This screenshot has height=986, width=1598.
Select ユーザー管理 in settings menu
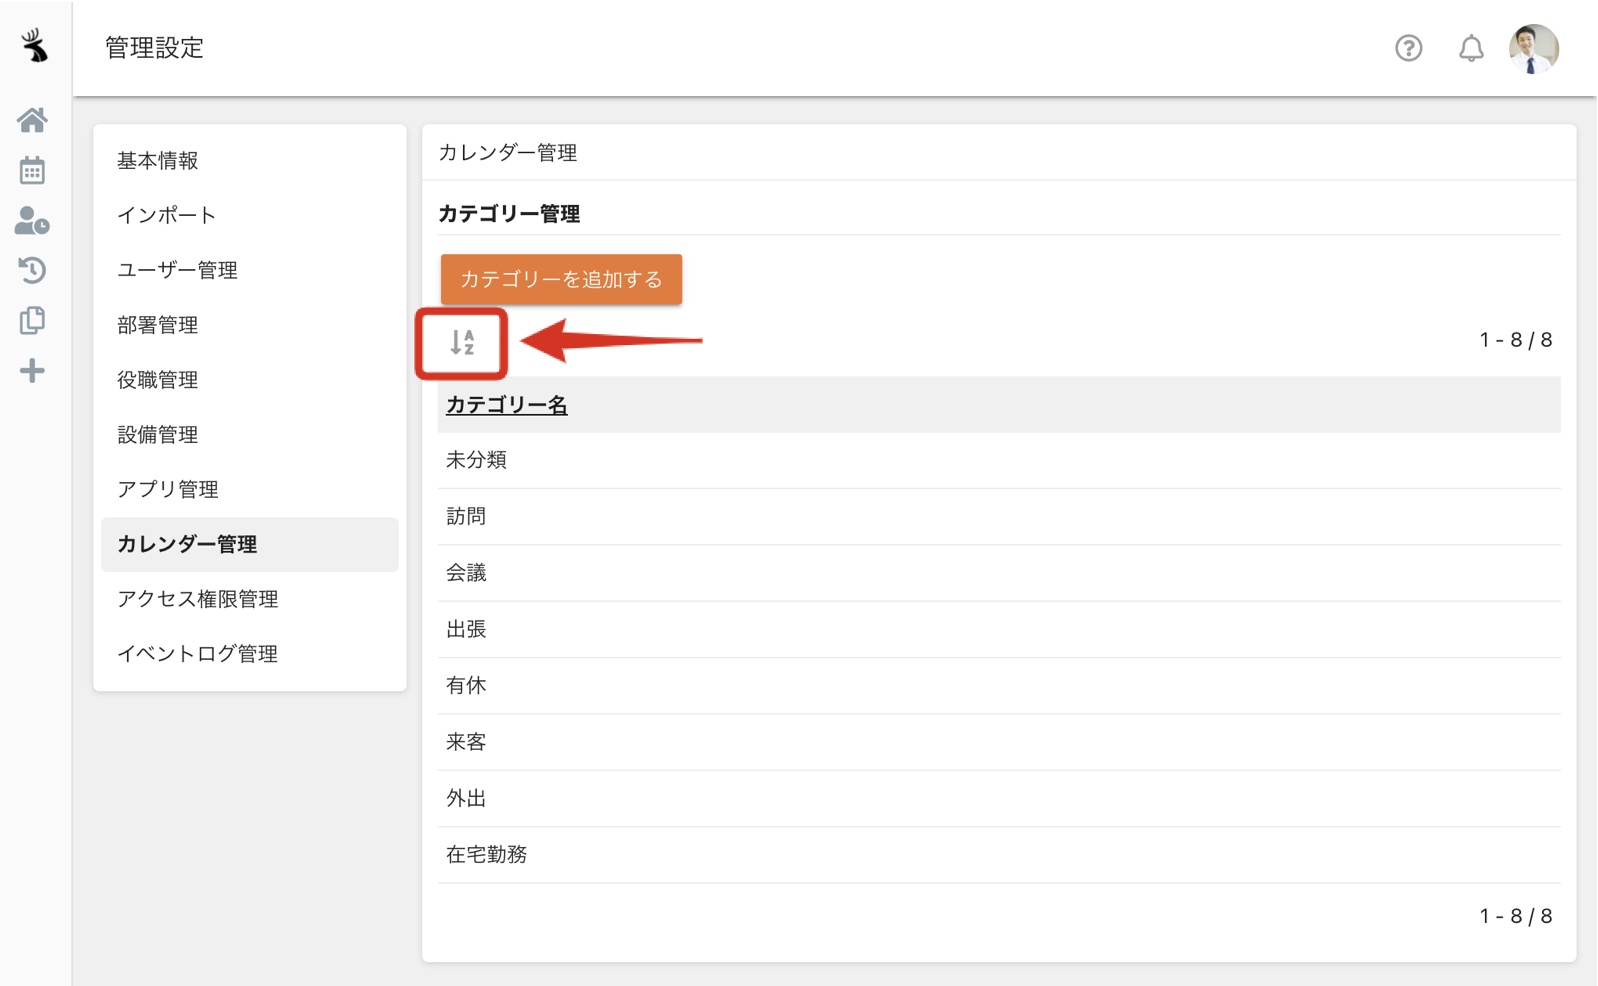click(177, 270)
